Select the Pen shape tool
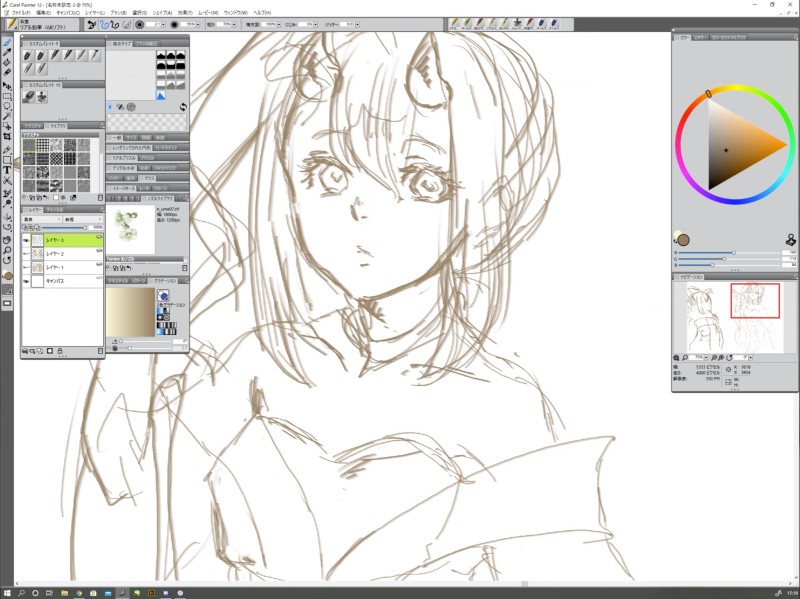The width and height of the screenshot is (800, 599). 7,150
